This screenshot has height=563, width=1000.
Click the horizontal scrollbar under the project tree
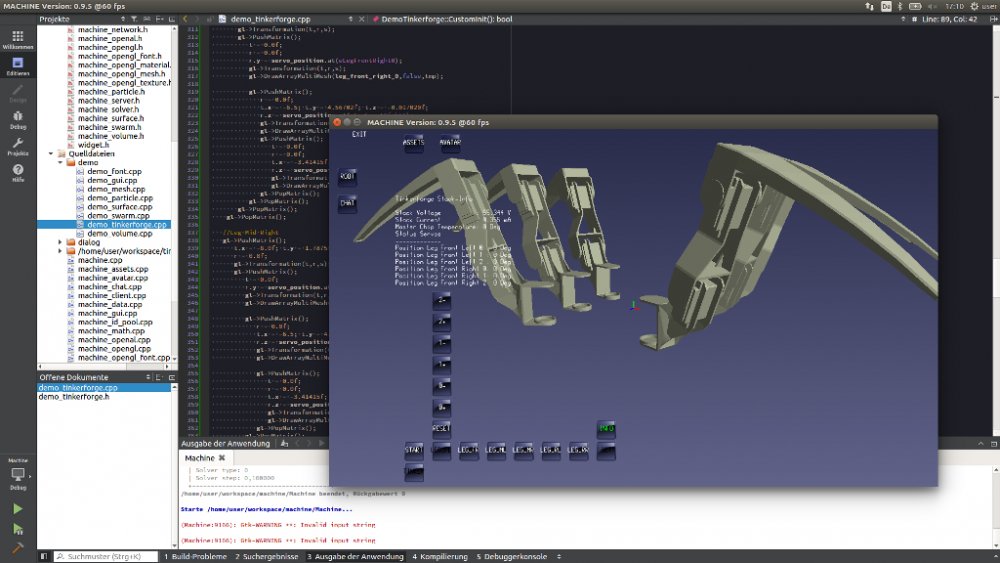[104, 367]
